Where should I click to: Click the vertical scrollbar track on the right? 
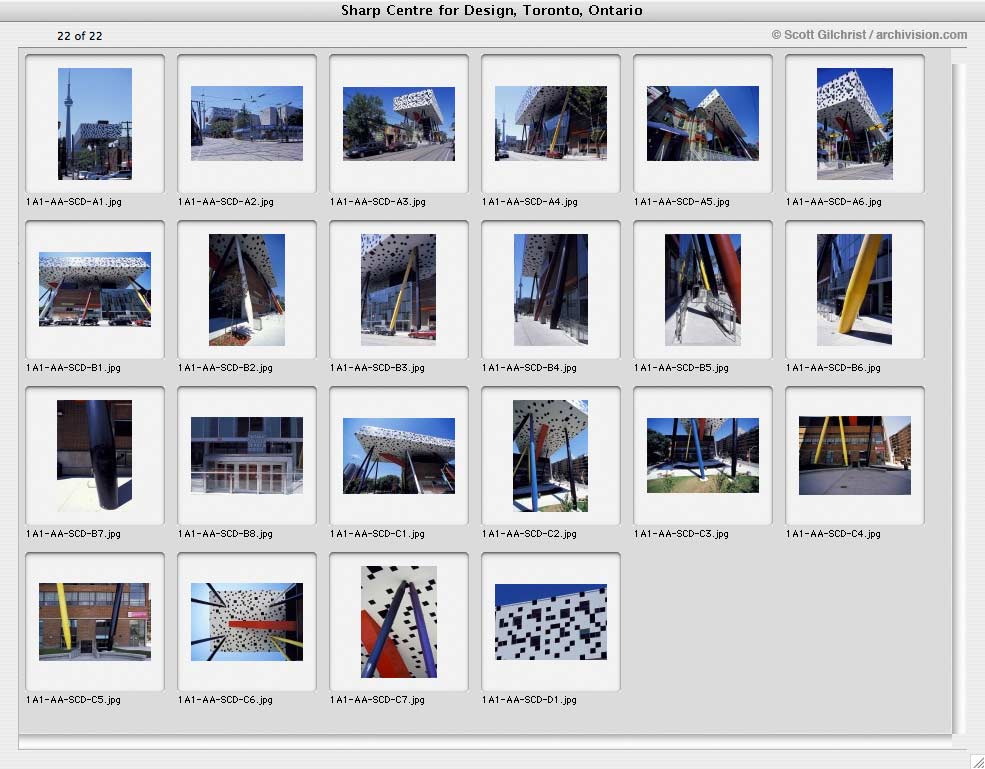[x=959, y=398]
